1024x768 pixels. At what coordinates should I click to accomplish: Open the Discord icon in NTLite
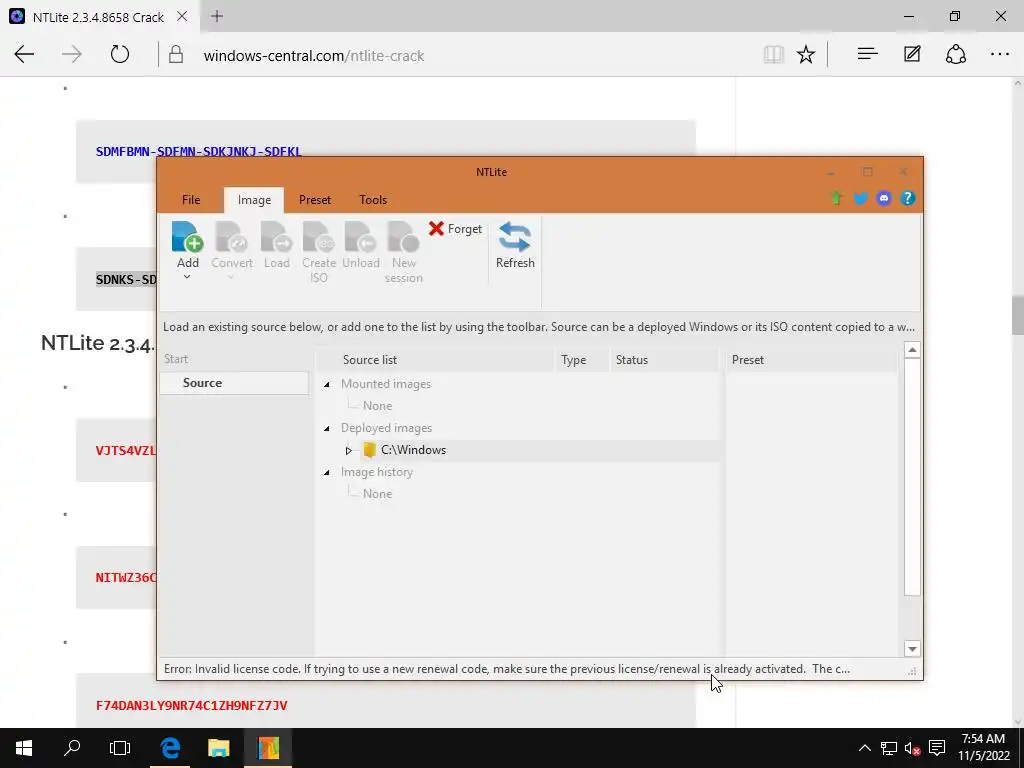point(884,199)
